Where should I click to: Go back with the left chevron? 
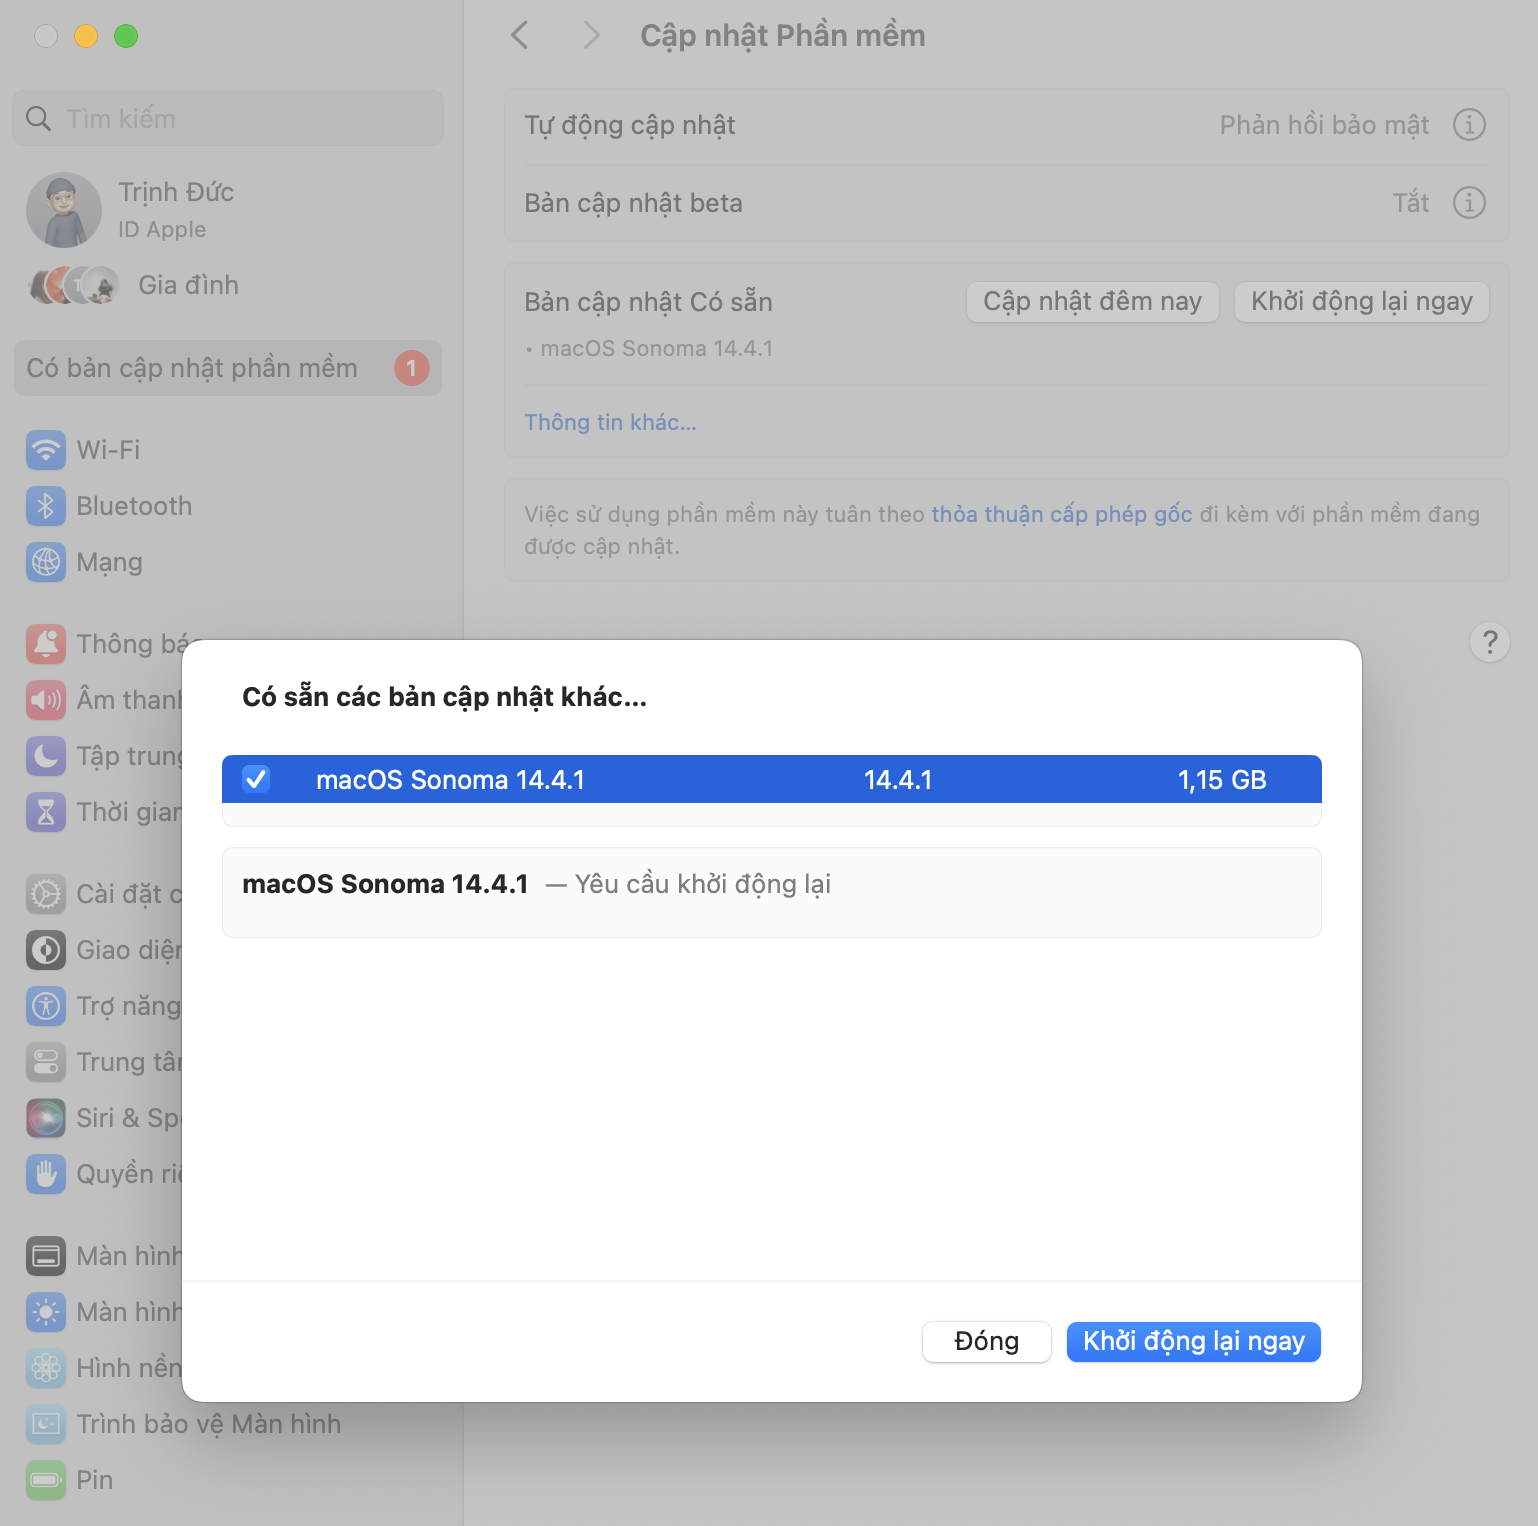click(520, 36)
